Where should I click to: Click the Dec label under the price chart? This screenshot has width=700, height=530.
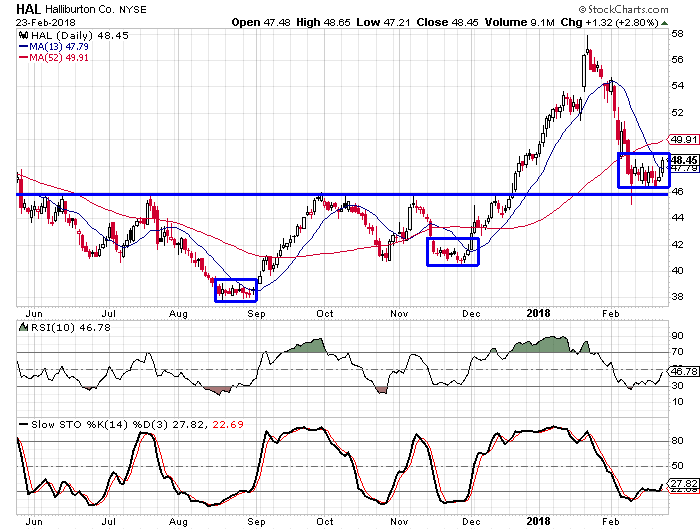point(471,313)
